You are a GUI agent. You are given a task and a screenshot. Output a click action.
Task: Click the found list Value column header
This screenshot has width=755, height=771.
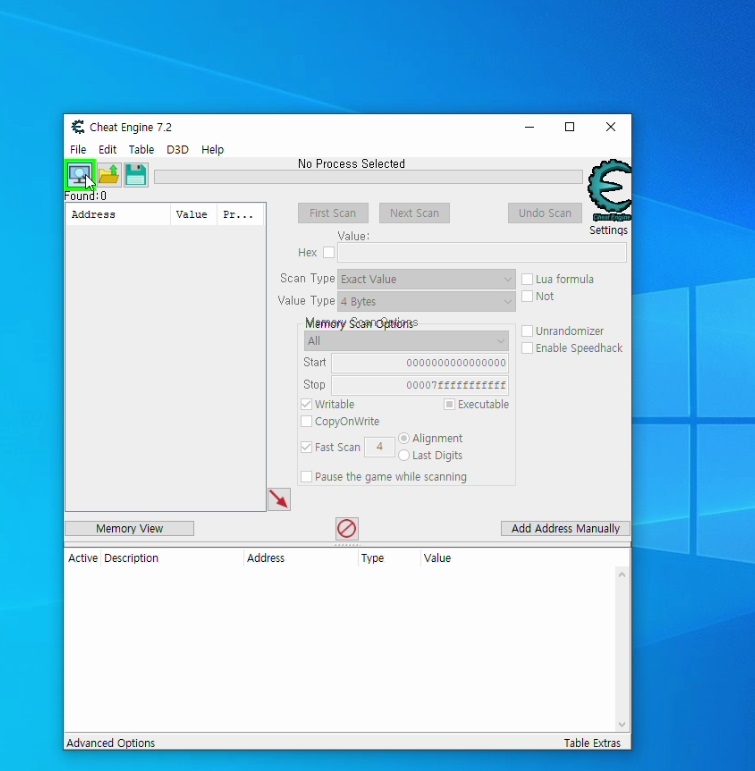194,215
